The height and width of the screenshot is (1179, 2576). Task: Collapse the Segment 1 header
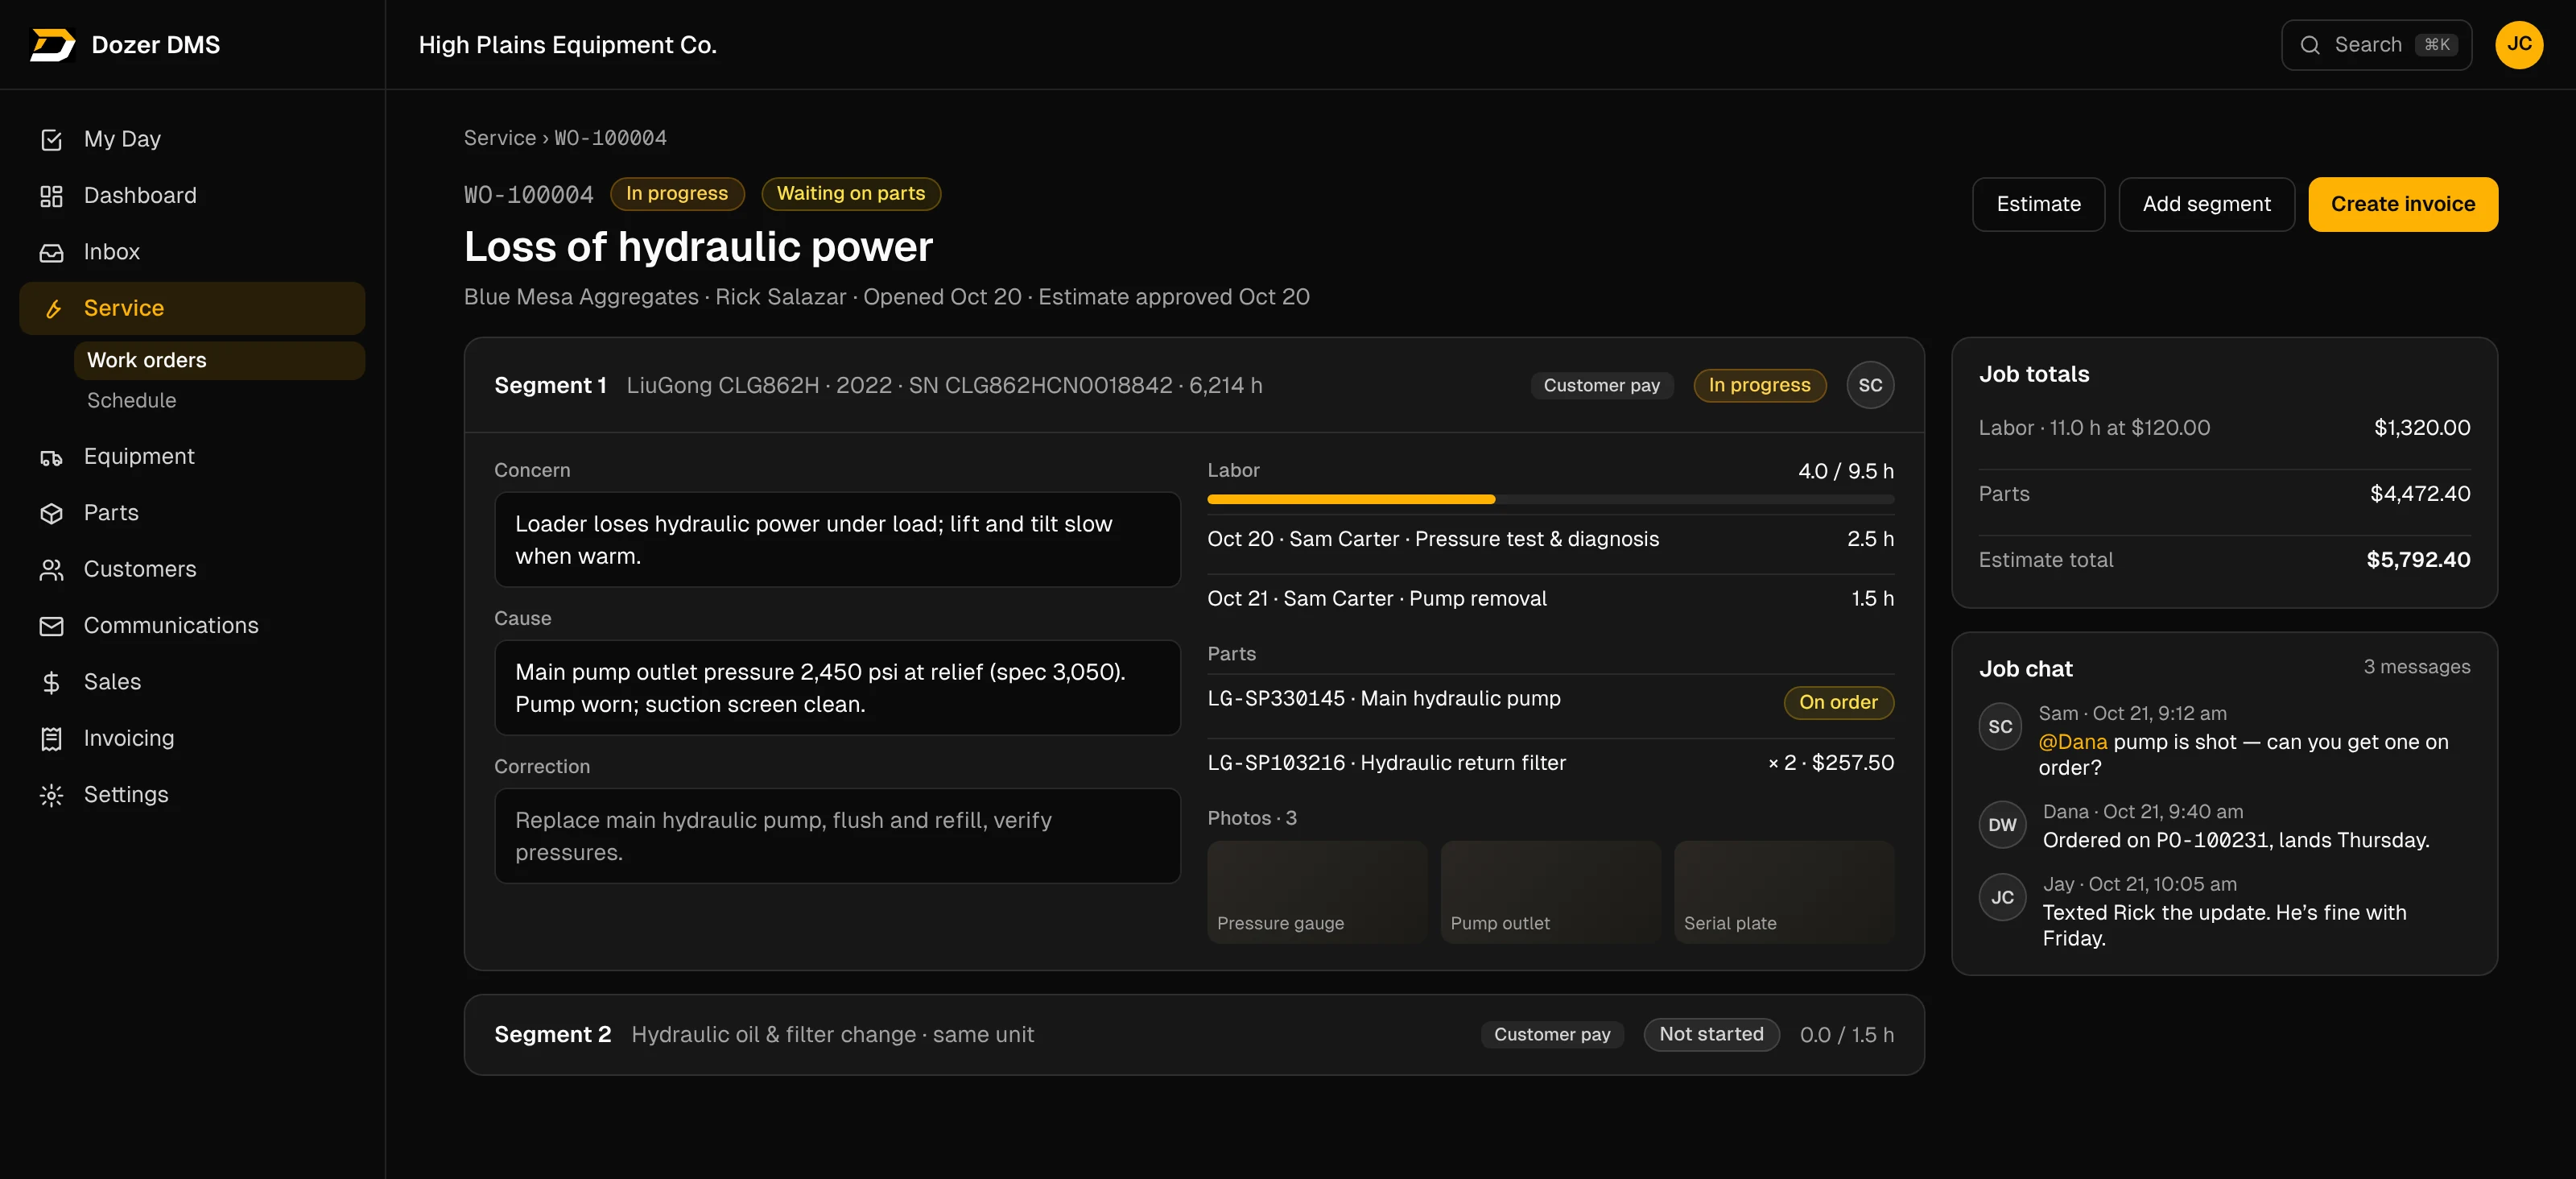pyautogui.click(x=1193, y=385)
